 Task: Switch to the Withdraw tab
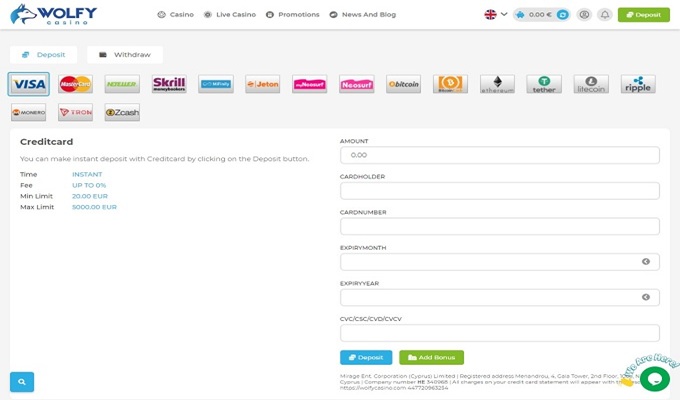125,55
